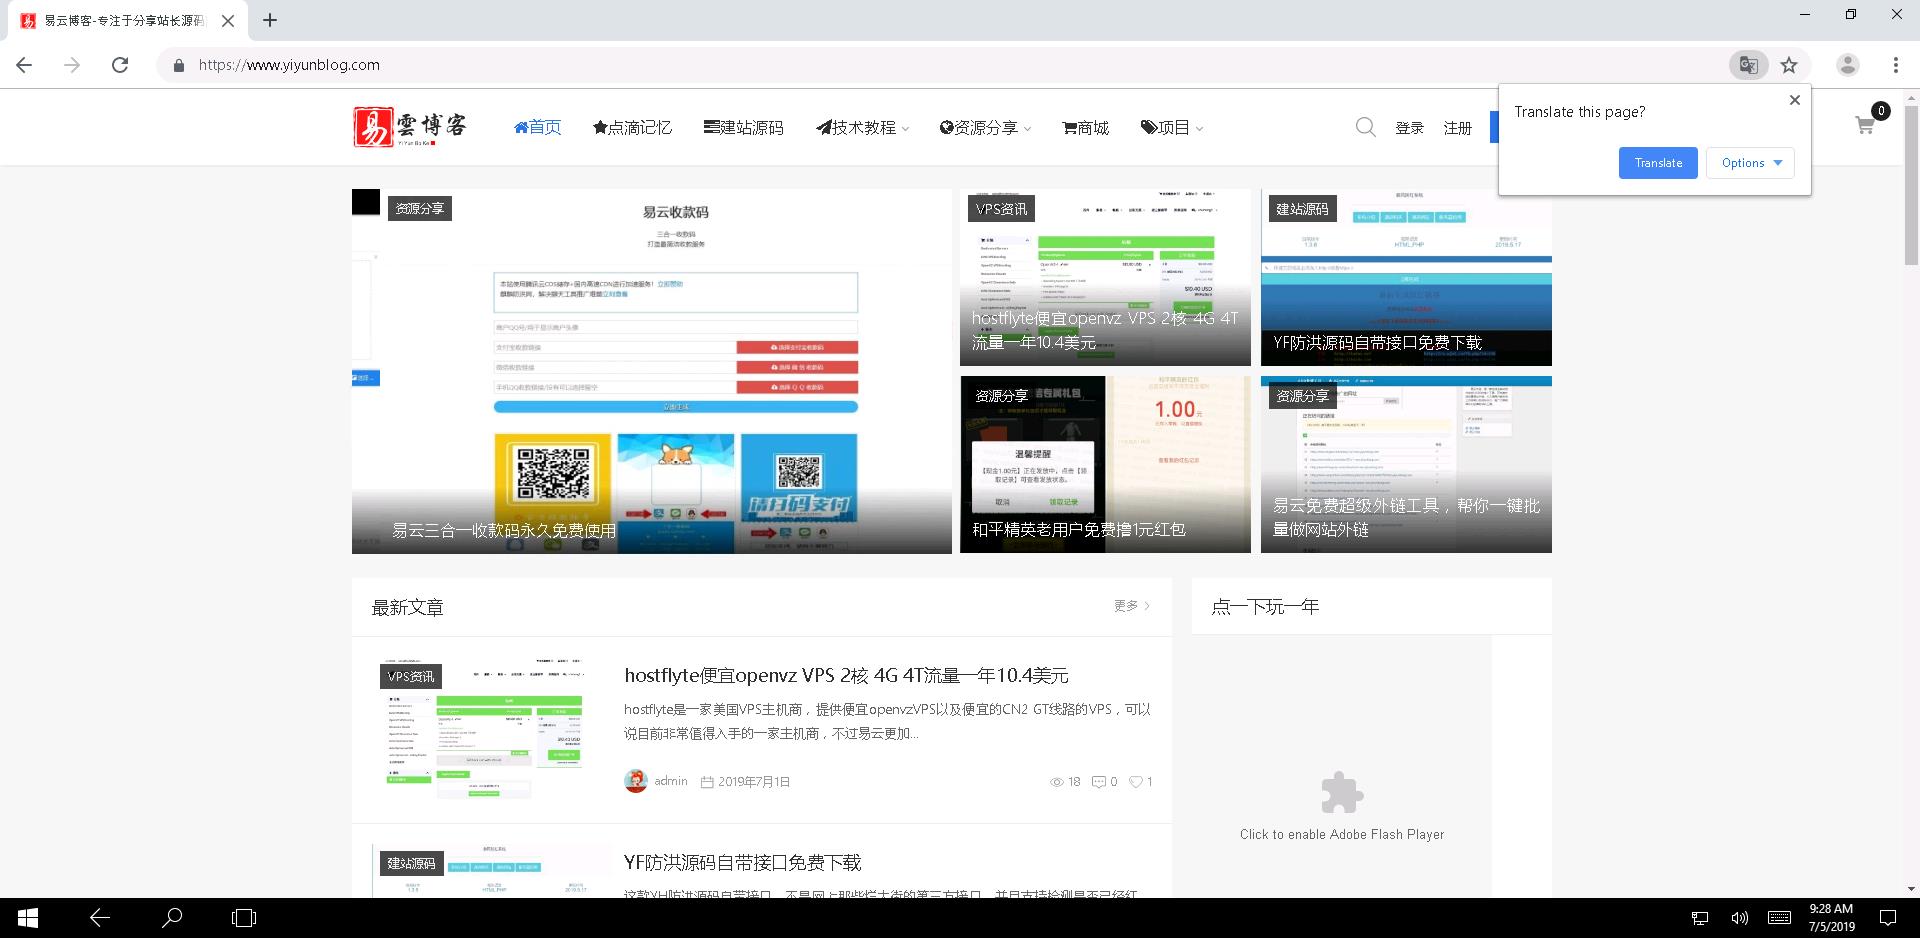Dismiss the Translate this page popup

click(x=1794, y=100)
